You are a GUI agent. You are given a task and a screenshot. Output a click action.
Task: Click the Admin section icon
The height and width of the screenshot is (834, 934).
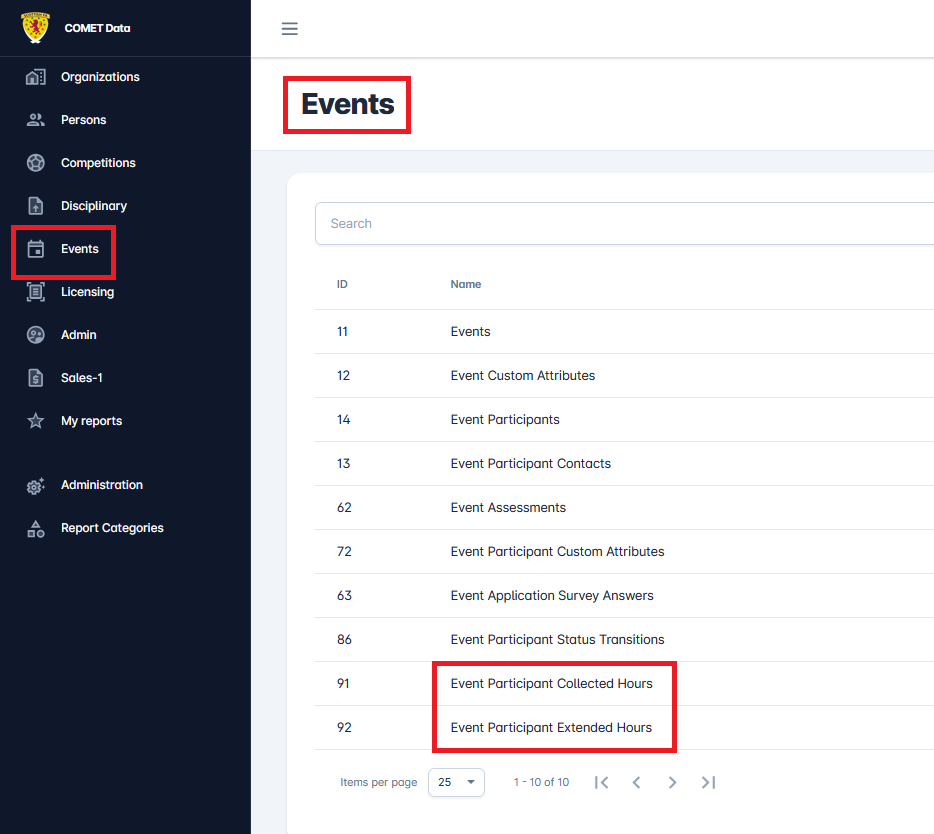click(35, 334)
